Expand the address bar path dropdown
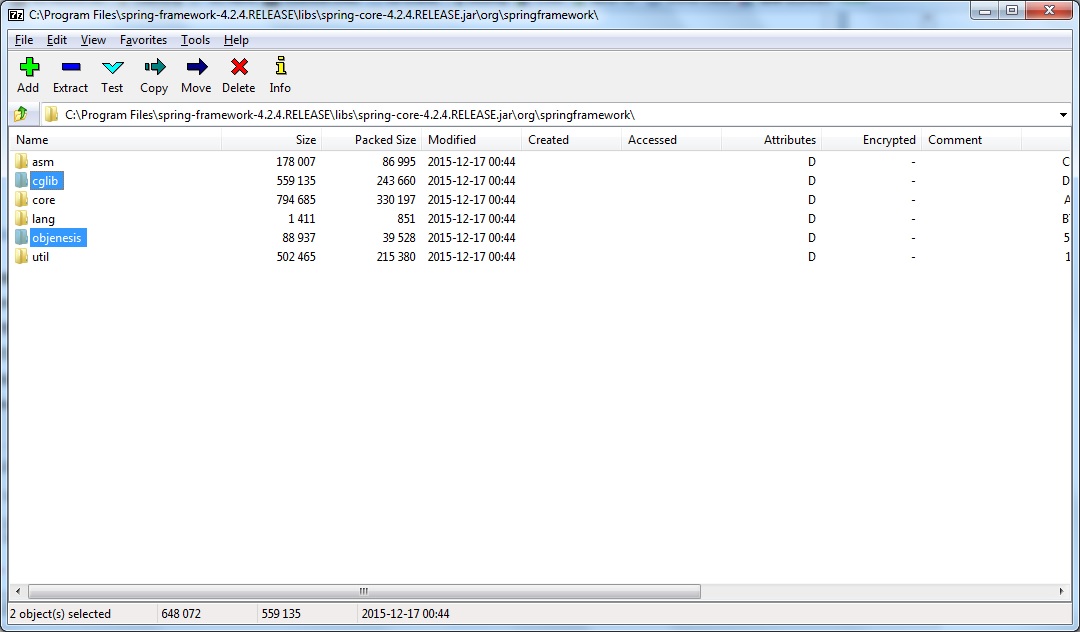The width and height of the screenshot is (1080, 632). click(x=1063, y=115)
